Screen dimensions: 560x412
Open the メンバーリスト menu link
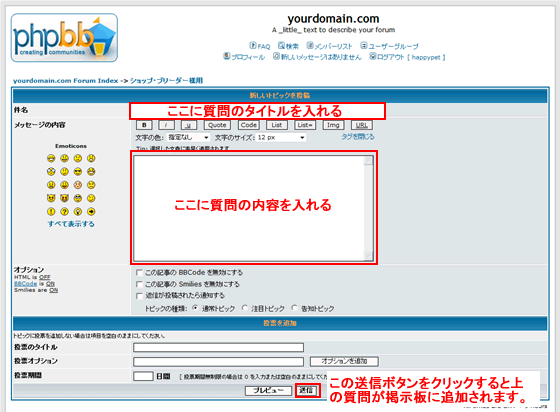coord(329,46)
